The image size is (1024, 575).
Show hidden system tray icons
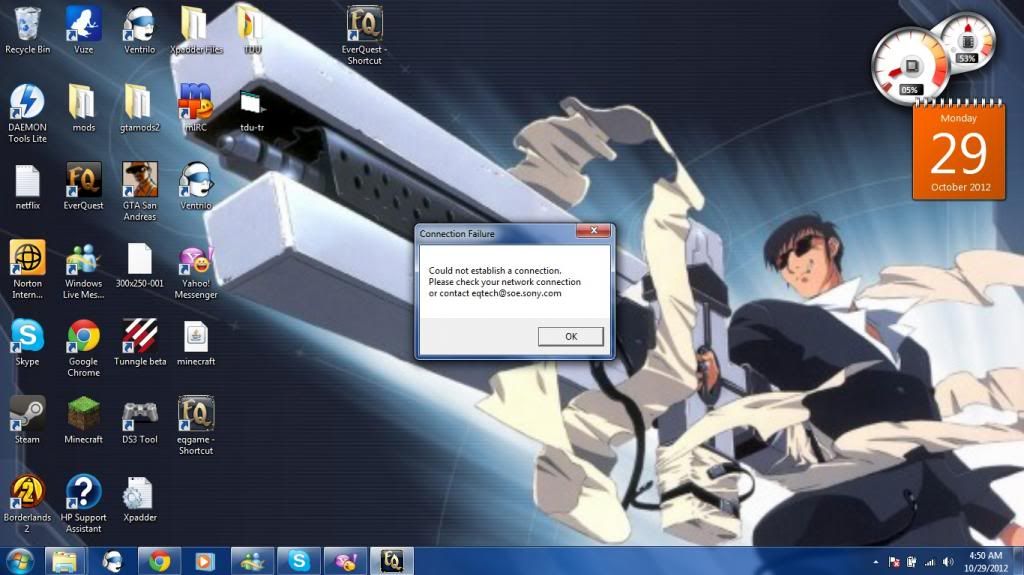[x=876, y=562]
